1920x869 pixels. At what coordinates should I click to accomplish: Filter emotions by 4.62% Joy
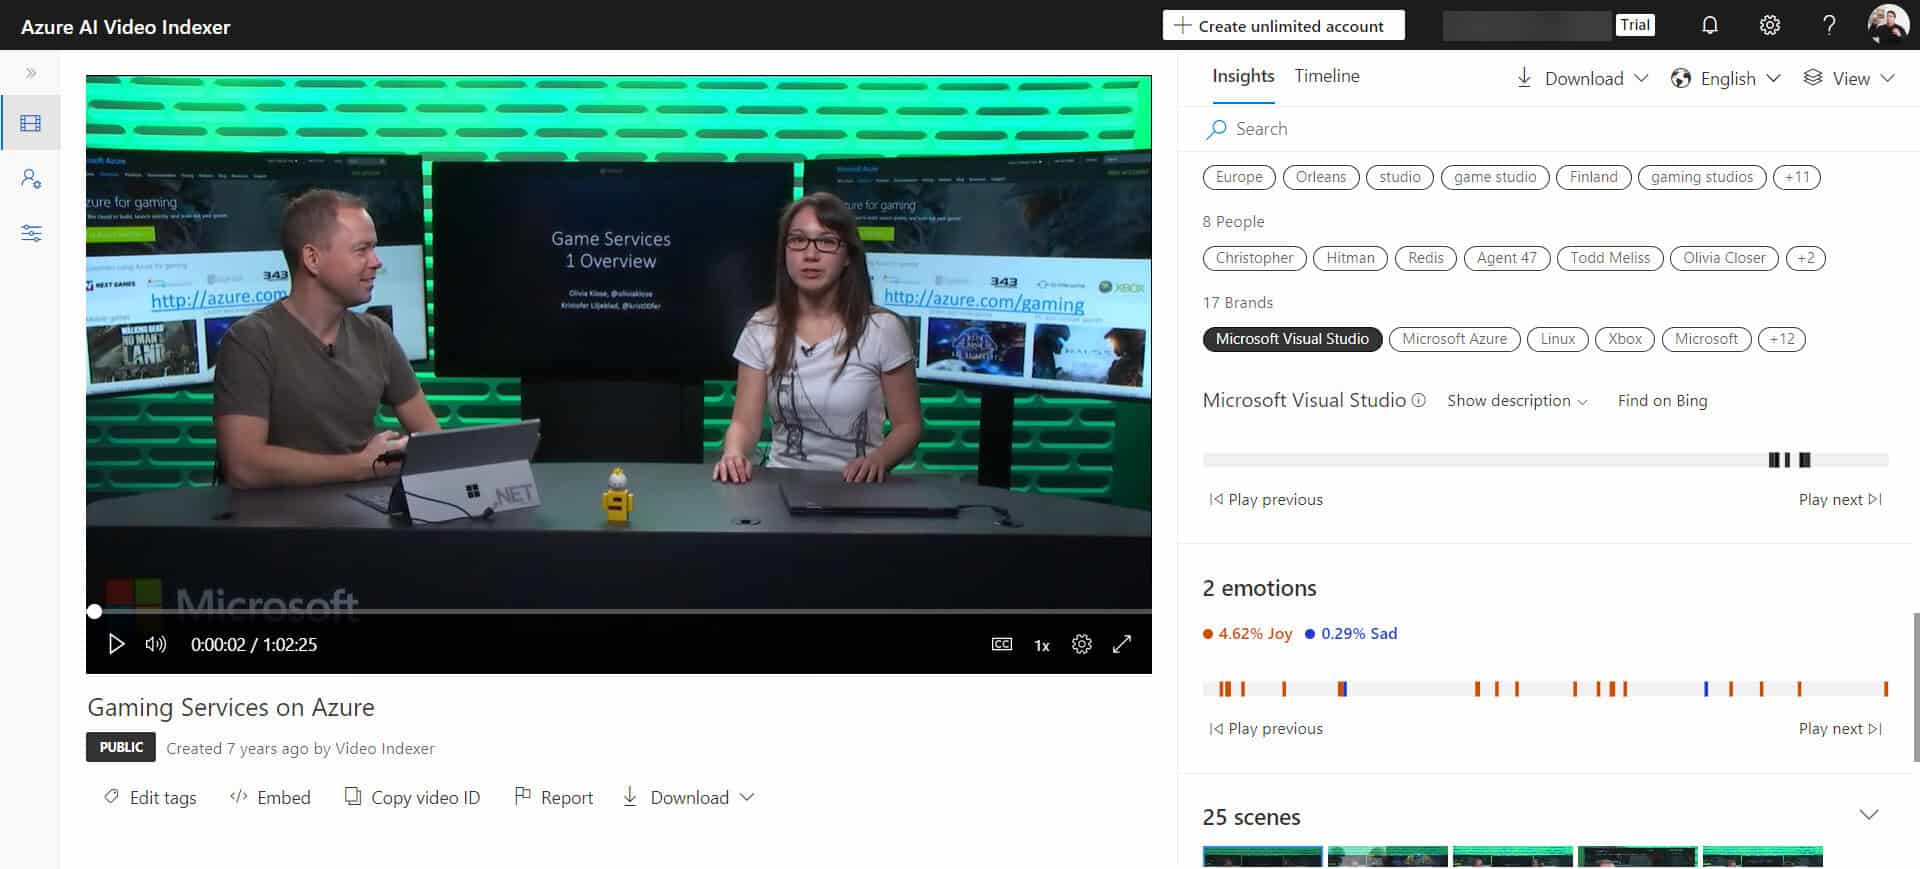tap(1247, 634)
